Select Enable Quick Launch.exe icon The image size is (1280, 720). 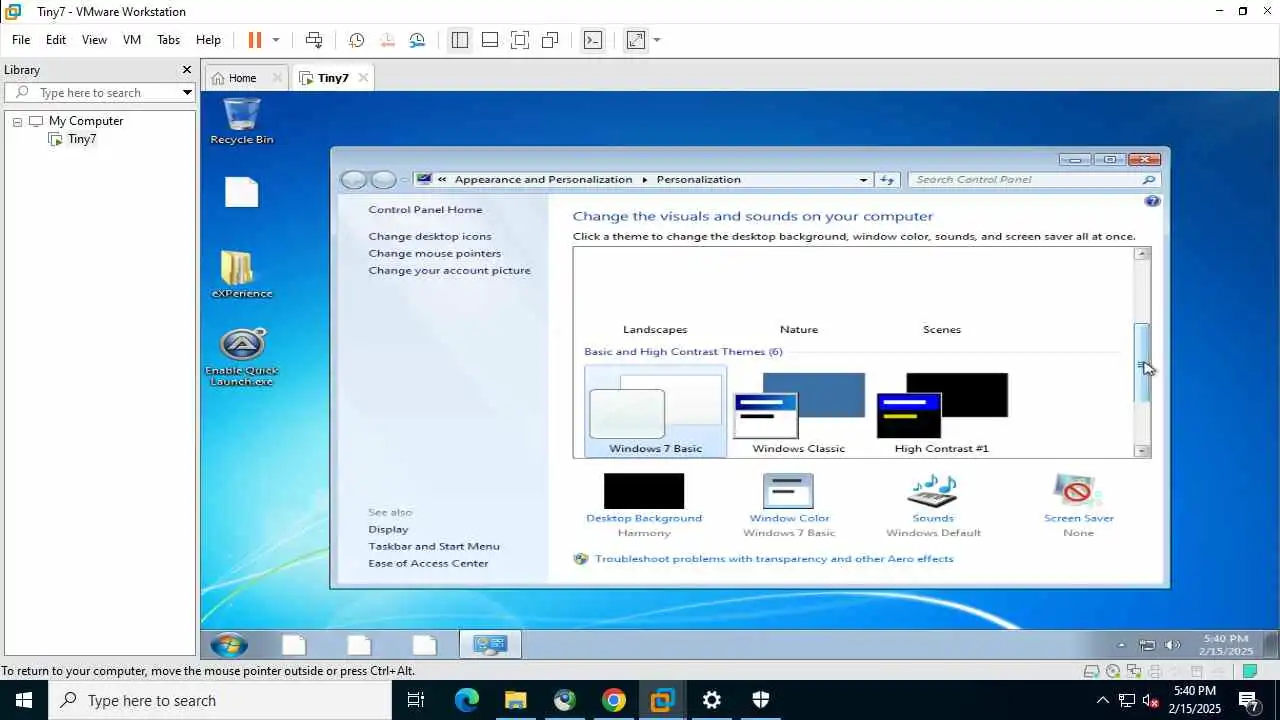[x=242, y=357]
